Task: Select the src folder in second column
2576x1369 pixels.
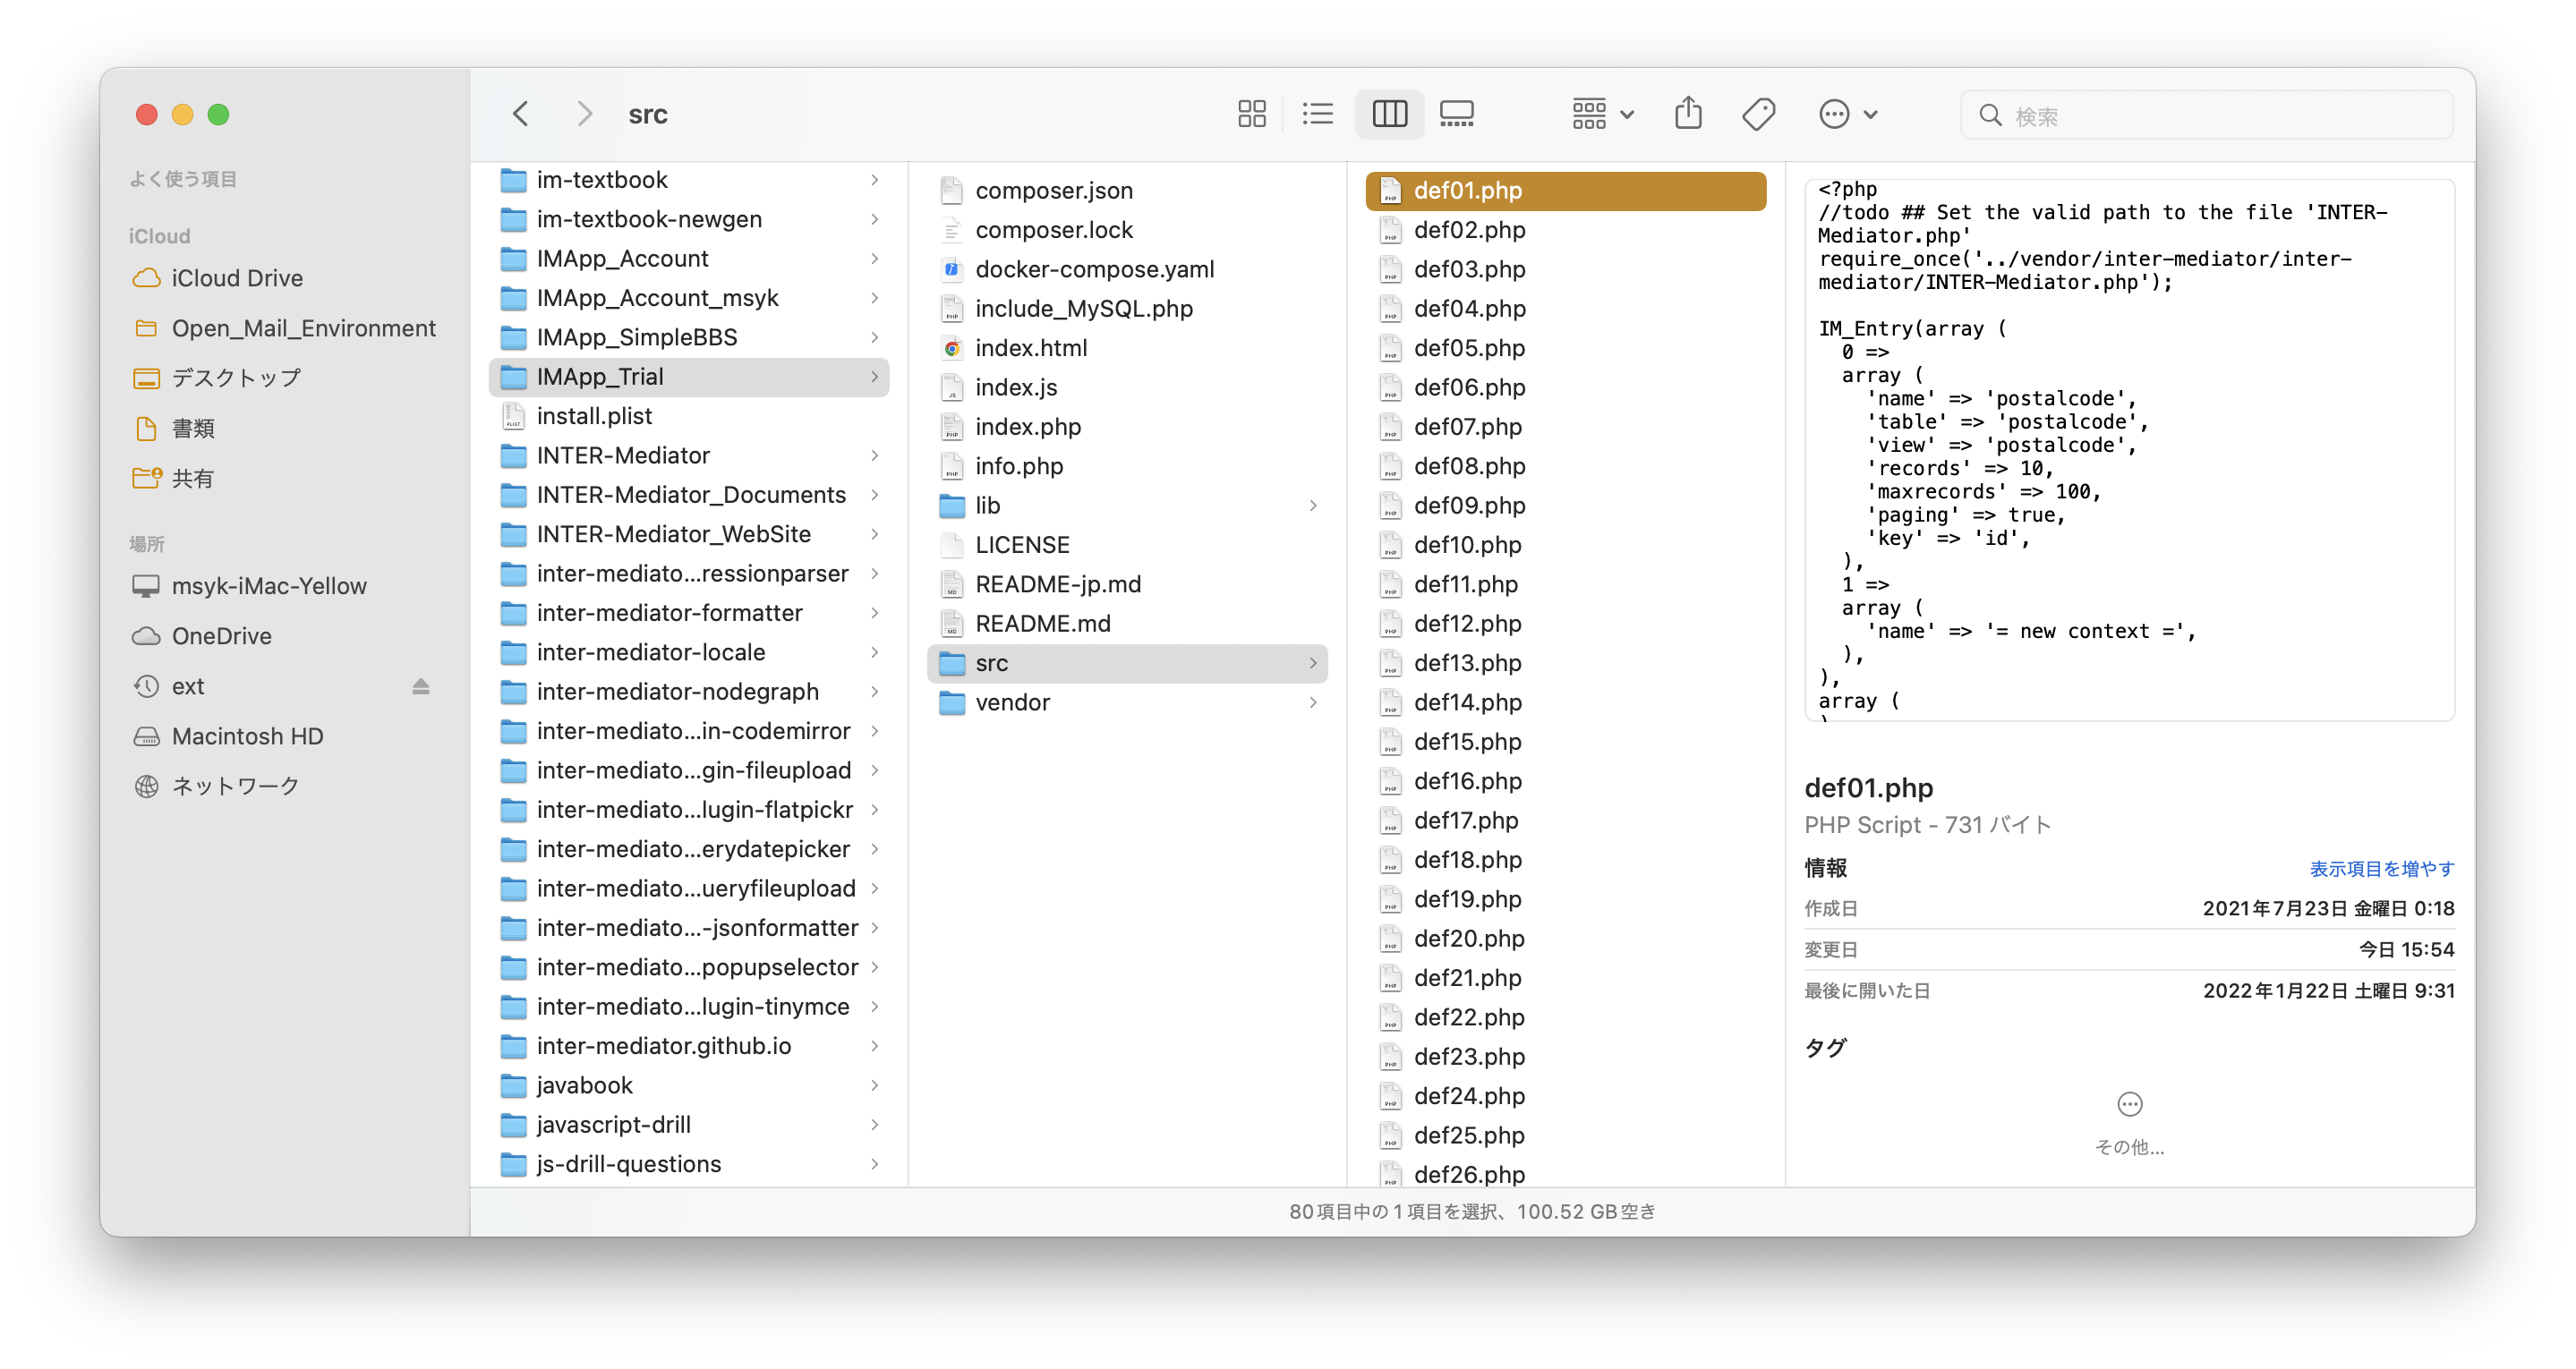Action: pos(1127,662)
